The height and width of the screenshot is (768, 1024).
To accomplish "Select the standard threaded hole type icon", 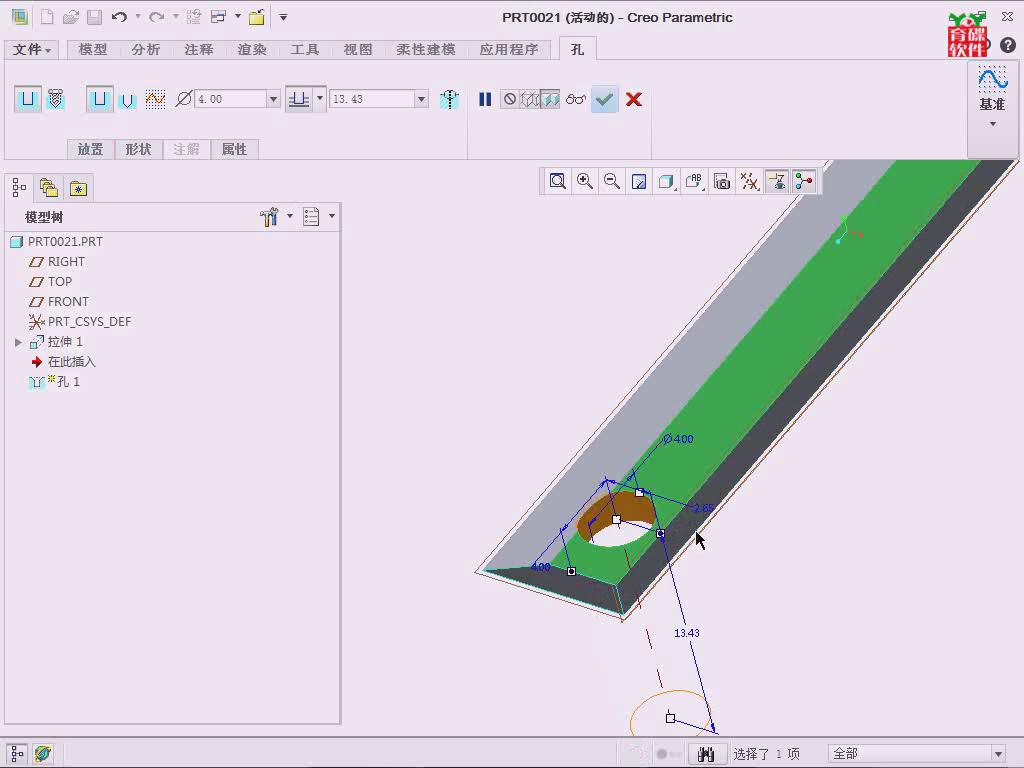I will [x=56, y=99].
